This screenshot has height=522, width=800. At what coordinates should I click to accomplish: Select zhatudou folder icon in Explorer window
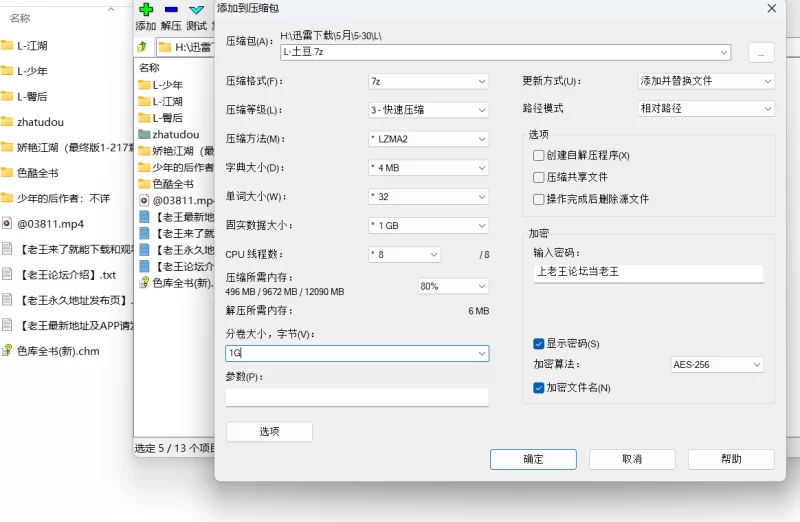click(x=7, y=122)
